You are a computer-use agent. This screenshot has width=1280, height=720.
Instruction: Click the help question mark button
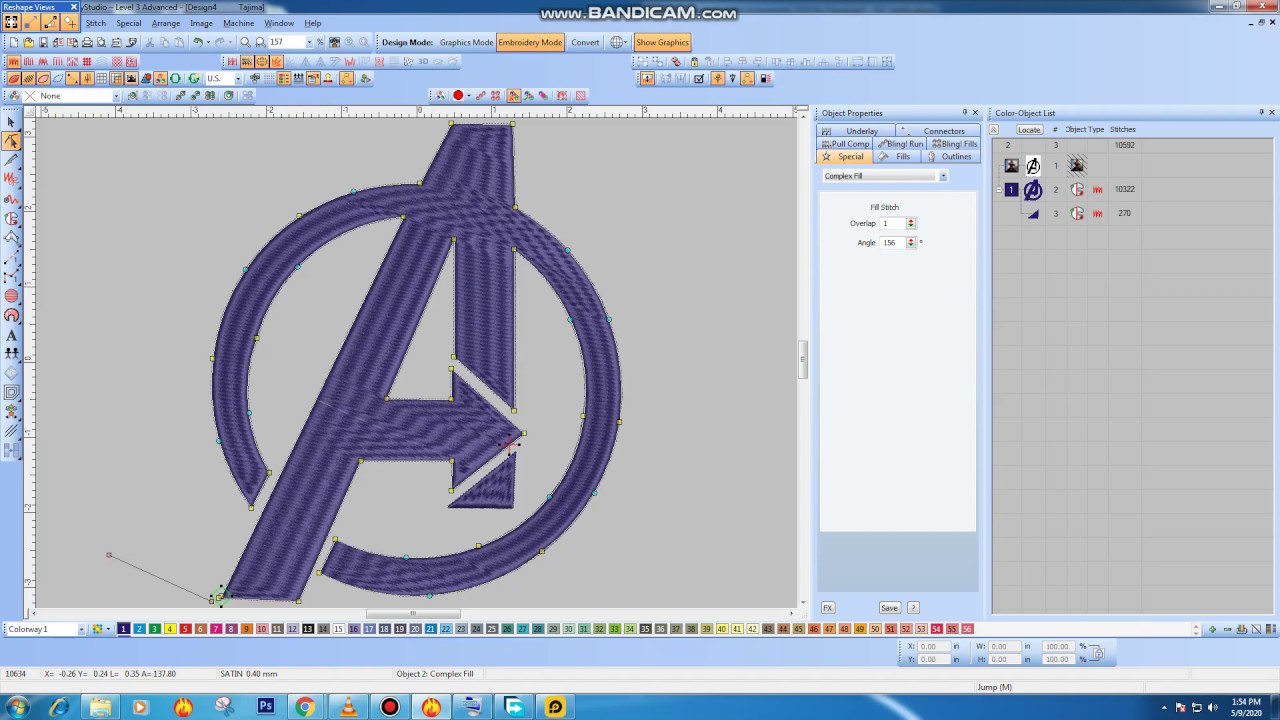coord(913,608)
